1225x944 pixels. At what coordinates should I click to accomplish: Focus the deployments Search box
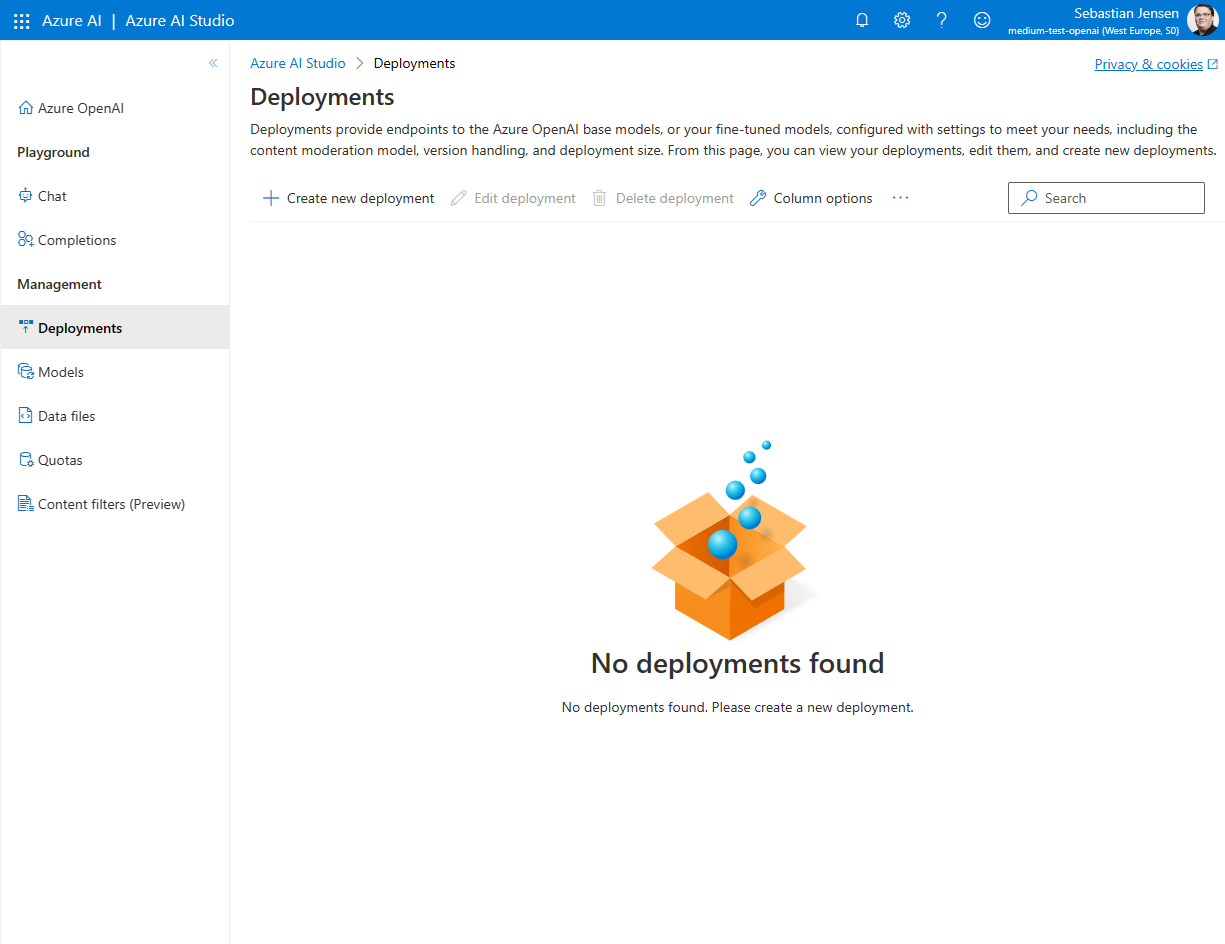(1106, 198)
